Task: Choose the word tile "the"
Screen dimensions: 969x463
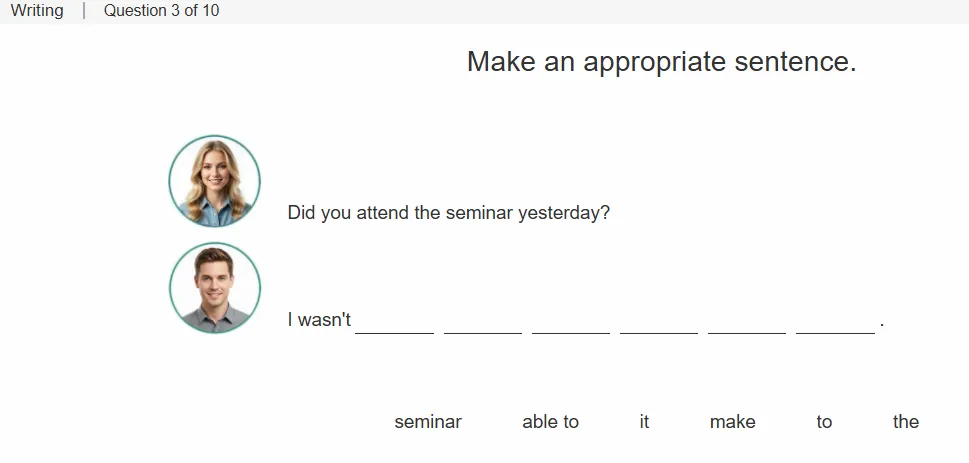Action: [x=905, y=422]
